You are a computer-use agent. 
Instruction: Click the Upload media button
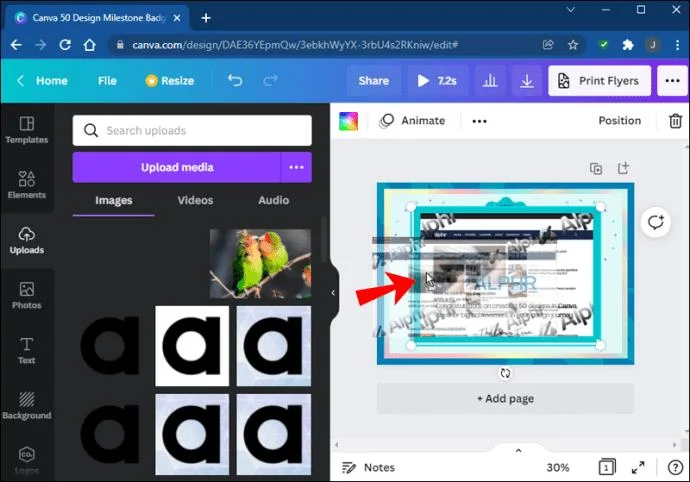click(x=176, y=167)
